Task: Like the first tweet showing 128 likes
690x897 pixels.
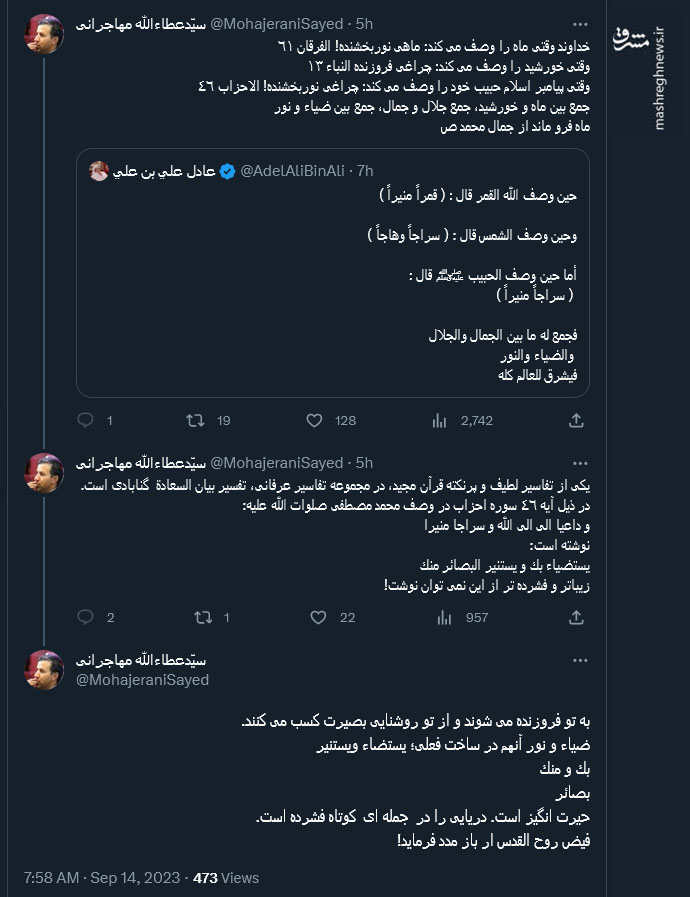Action: [313, 420]
